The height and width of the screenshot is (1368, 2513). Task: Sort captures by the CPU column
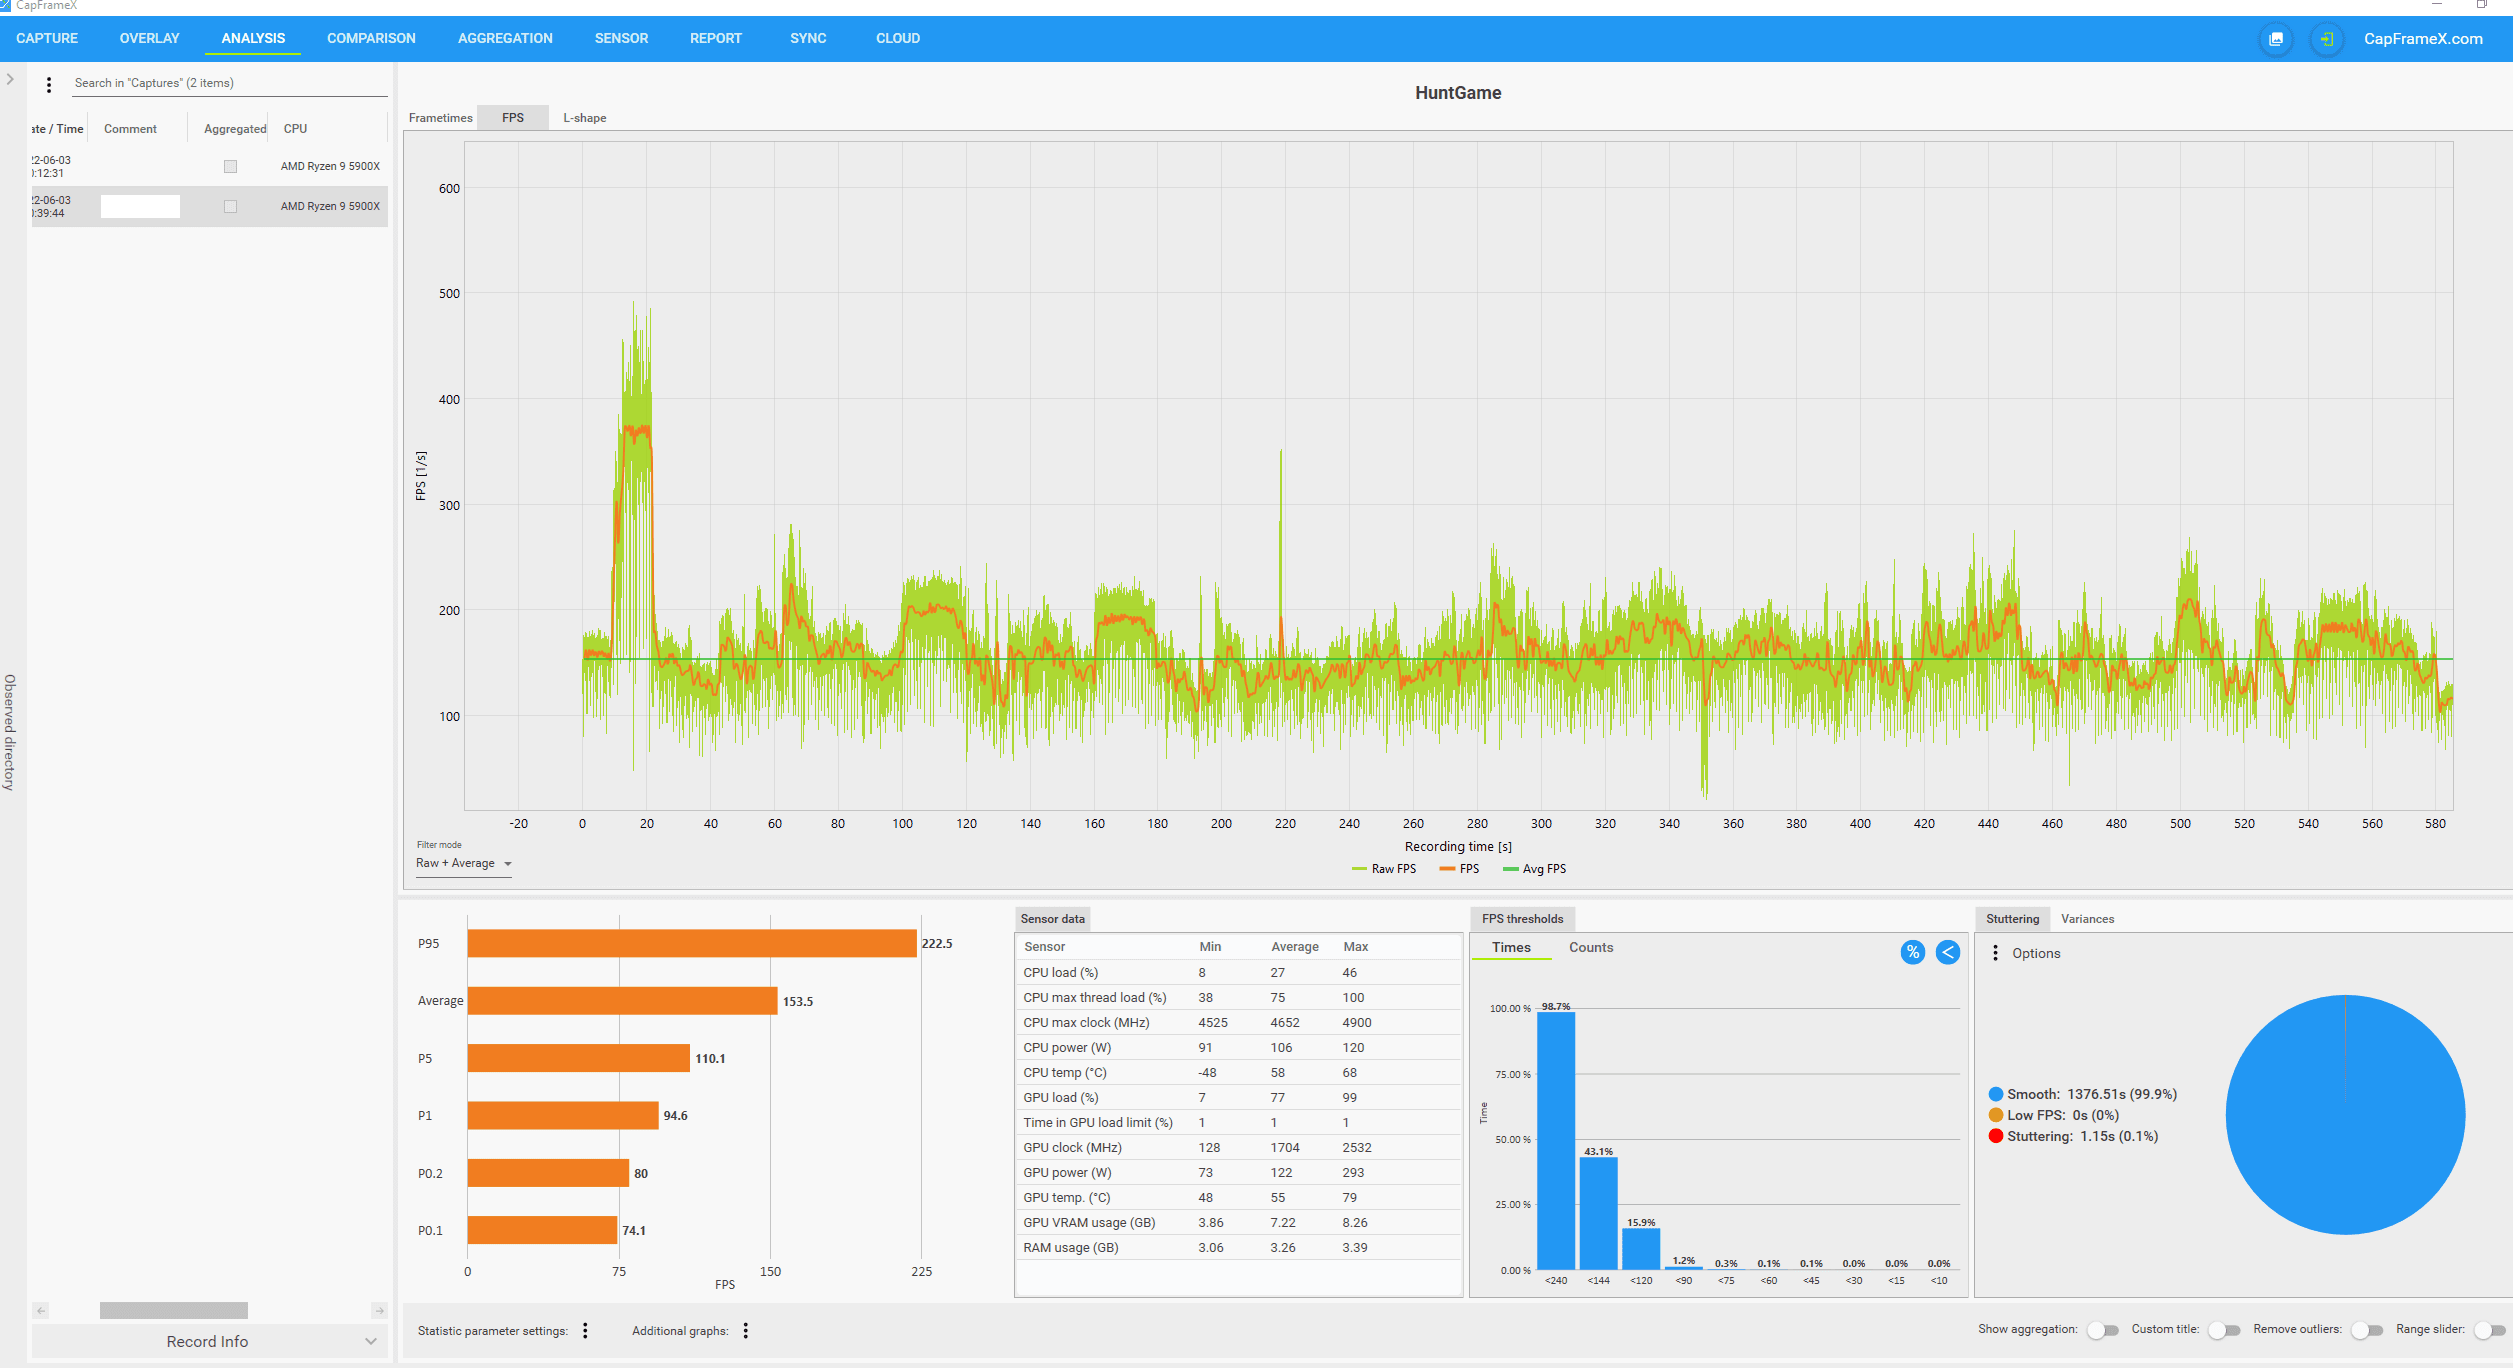point(295,129)
